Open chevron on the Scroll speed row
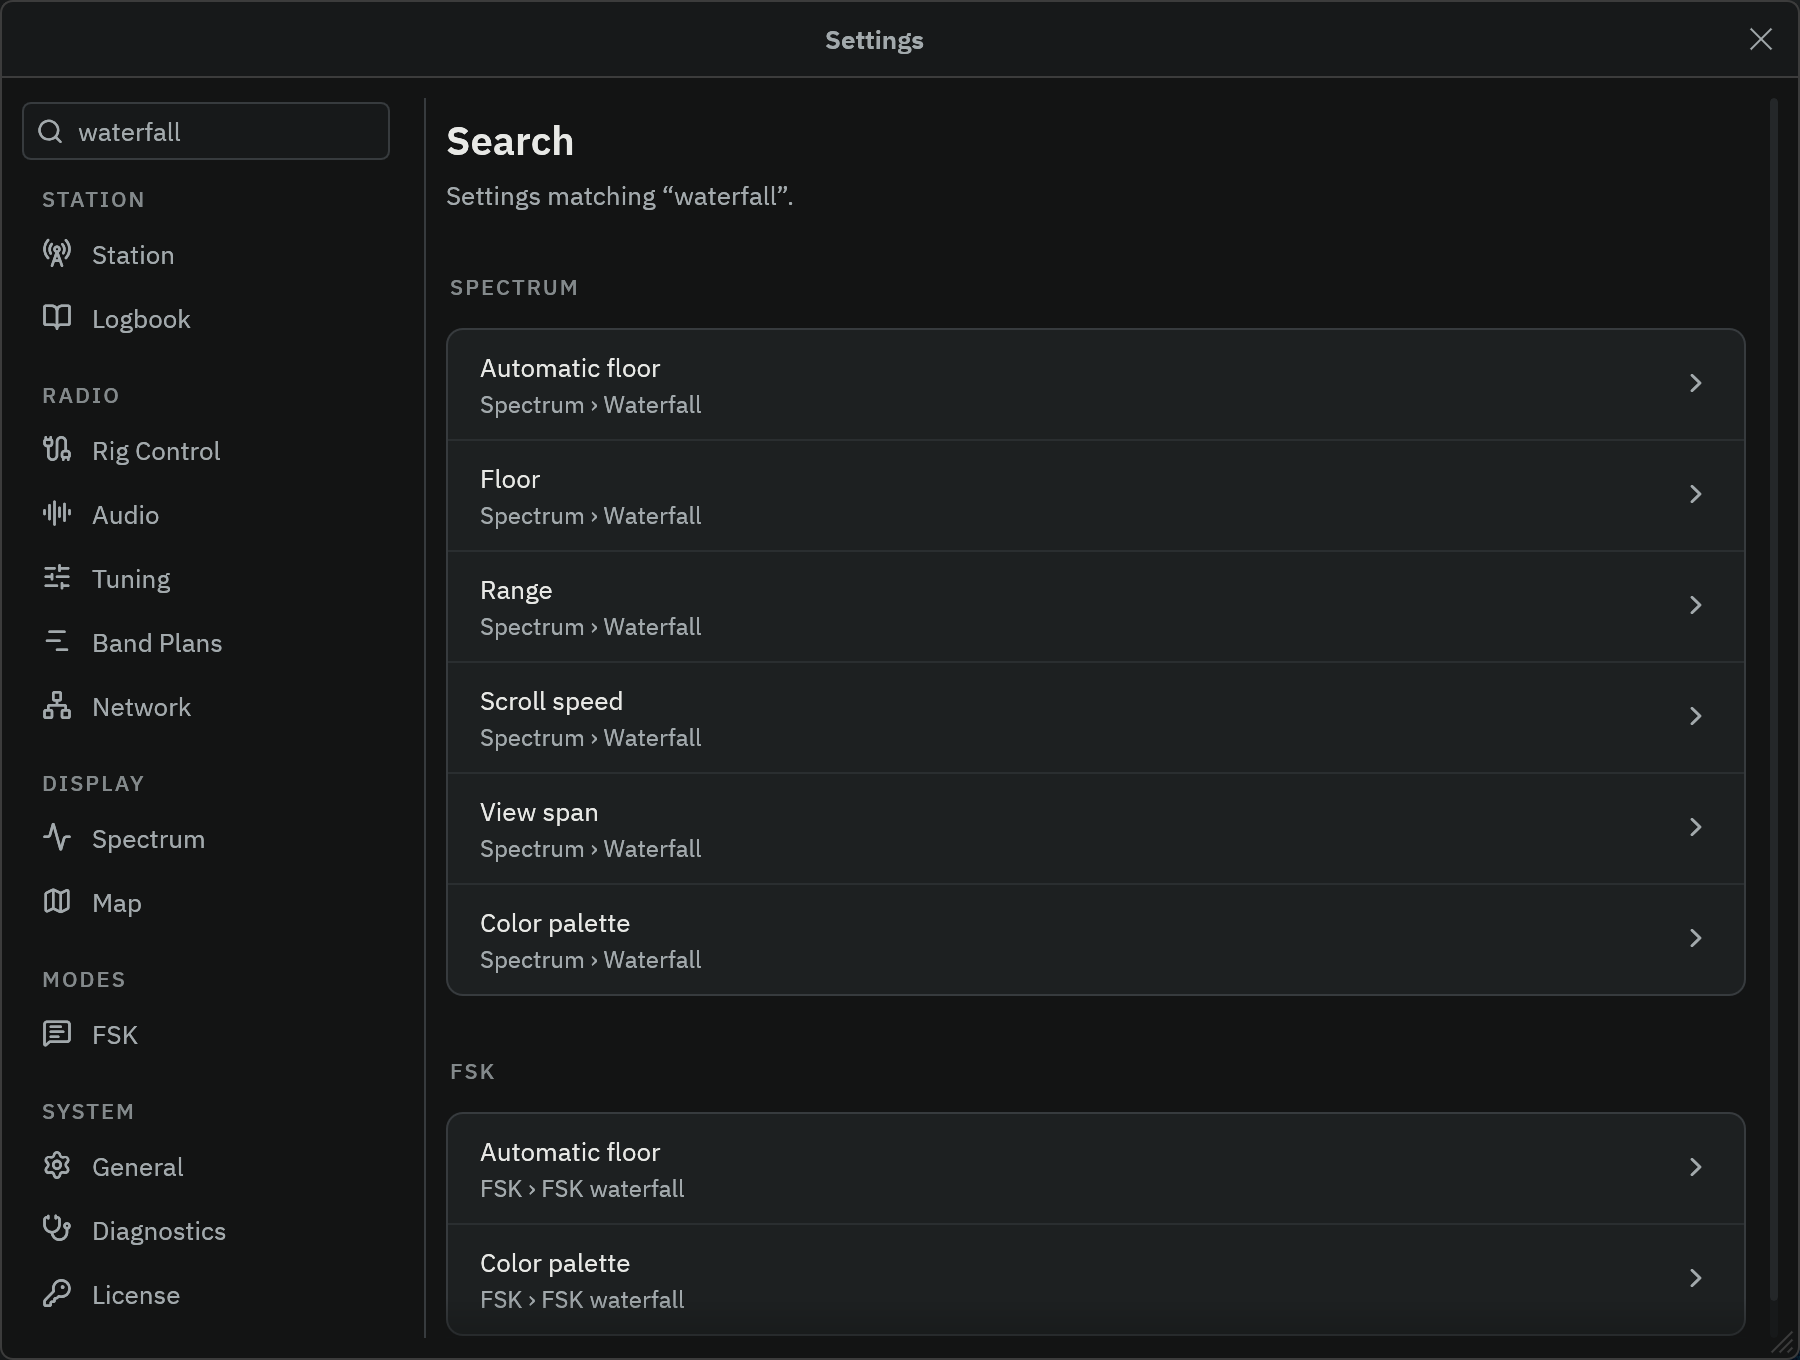Viewport: 1800px width, 1360px height. [x=1695, y=717]
